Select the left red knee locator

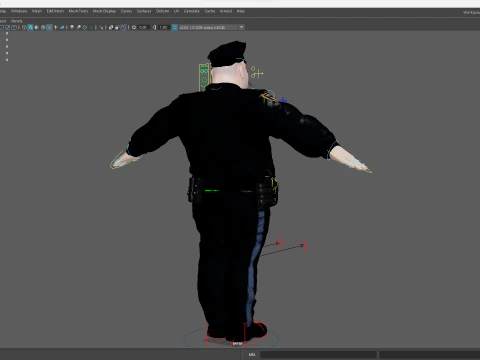pyautogui.click(x=279, y=243)
